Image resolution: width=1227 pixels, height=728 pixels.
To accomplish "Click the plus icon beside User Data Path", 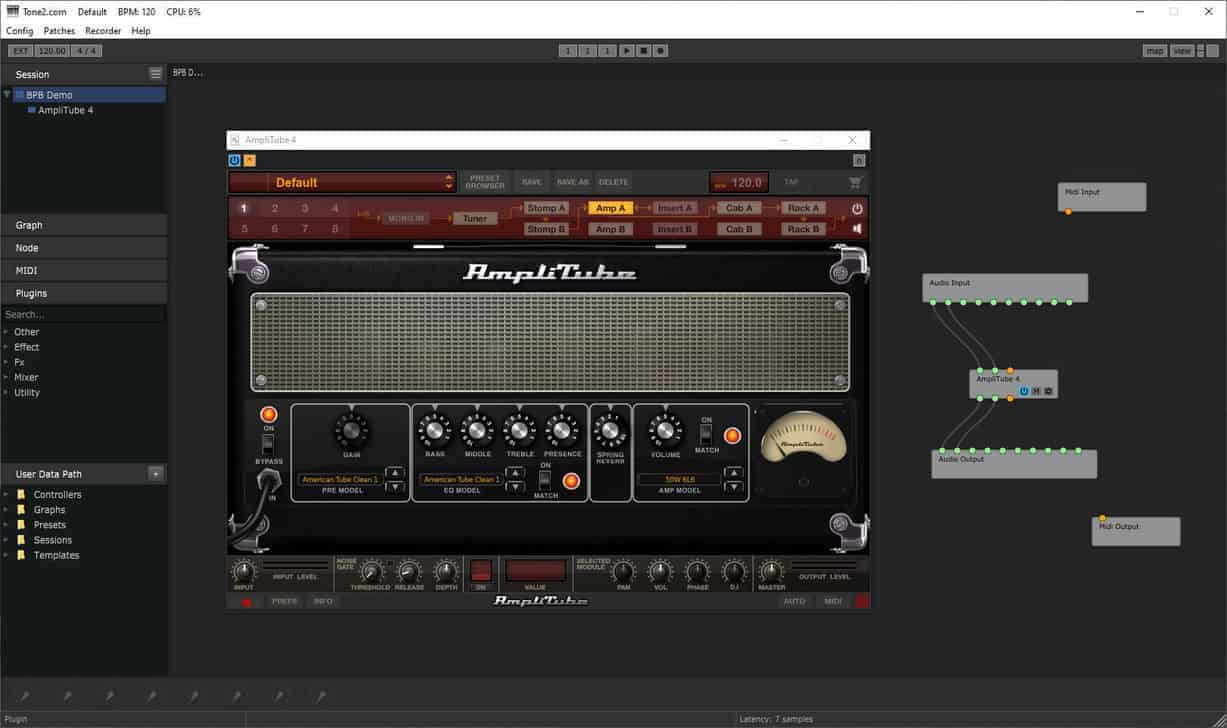I will pyautogui.click(x=155, y=474).
